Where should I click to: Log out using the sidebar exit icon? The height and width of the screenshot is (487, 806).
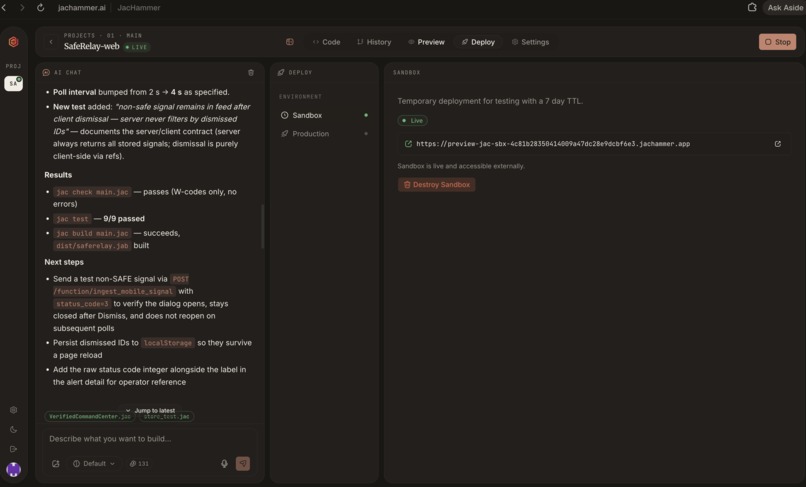13,449
